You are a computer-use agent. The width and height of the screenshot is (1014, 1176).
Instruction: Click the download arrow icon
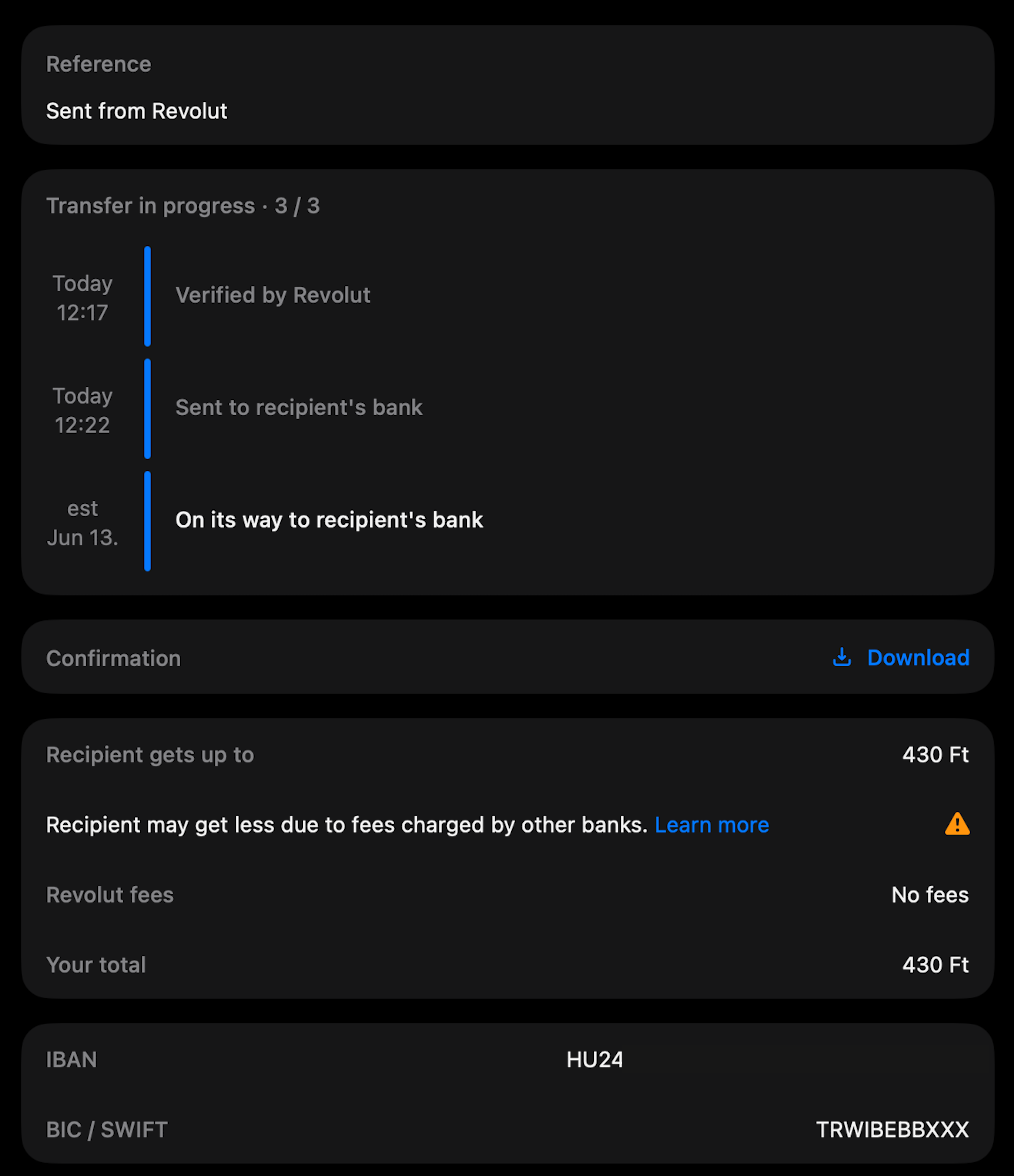click(842, 657)
